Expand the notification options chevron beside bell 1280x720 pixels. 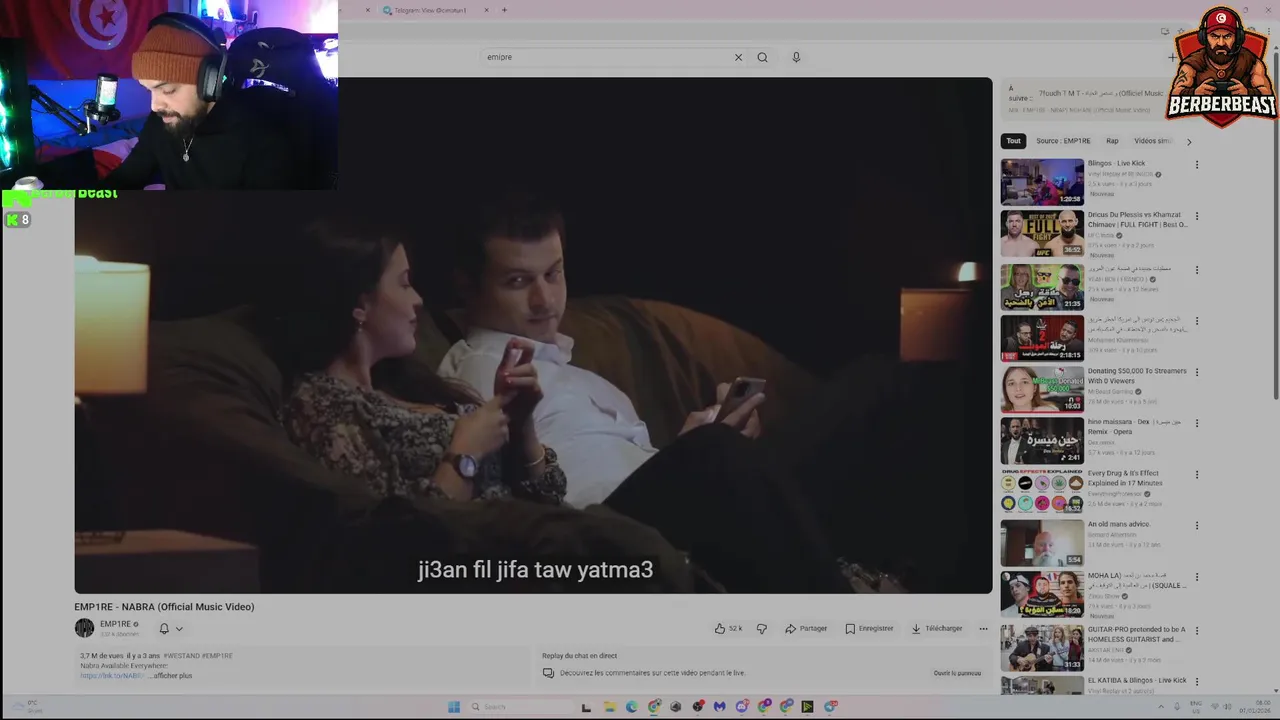[x=179, y=629]
